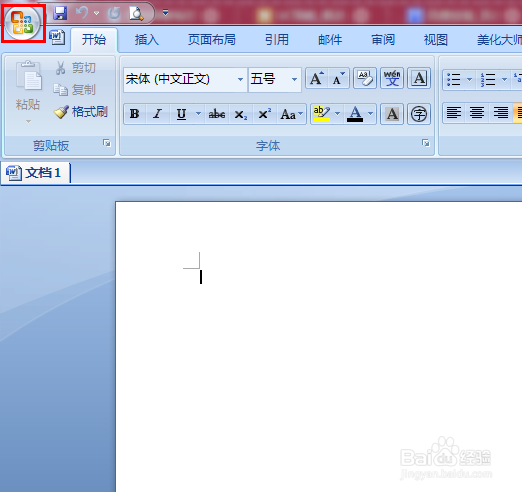Viewport: 522px width, 492px height.
Task: Open font color dropdown arrow
Action: point(371,114)
